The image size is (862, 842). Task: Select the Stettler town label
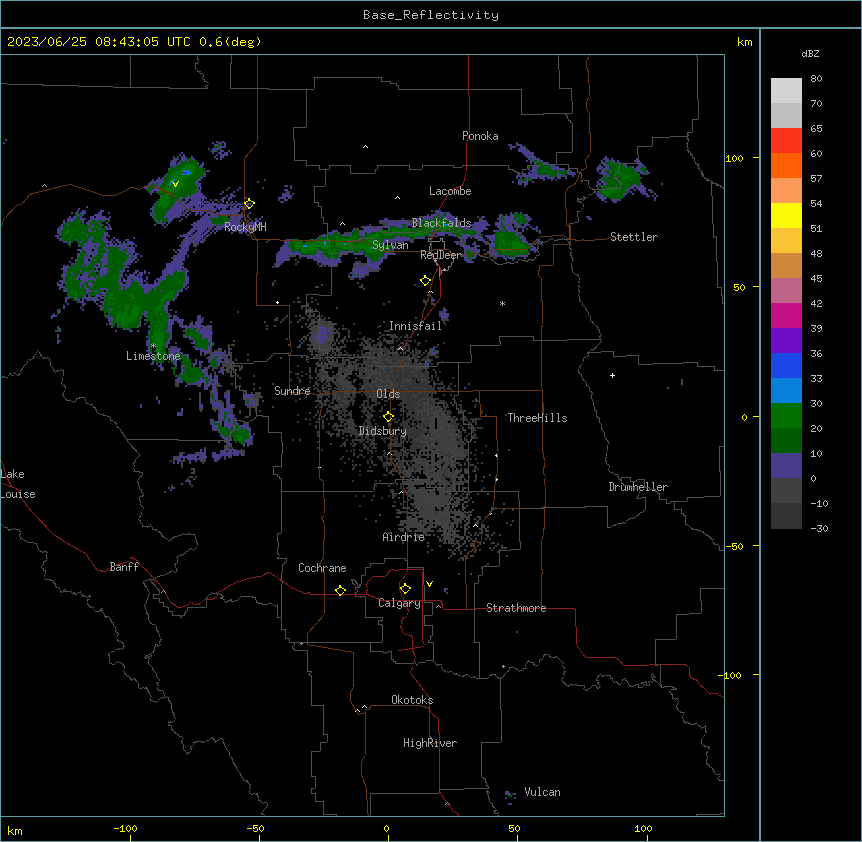click(x=634, y=237)
